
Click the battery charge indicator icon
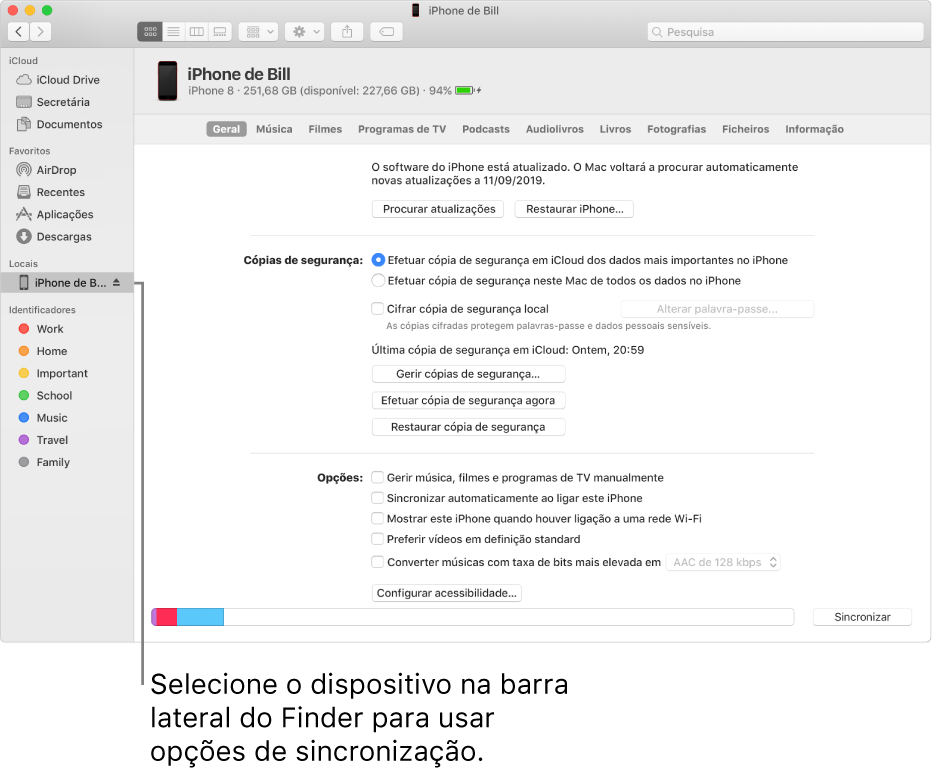(468, 91)
